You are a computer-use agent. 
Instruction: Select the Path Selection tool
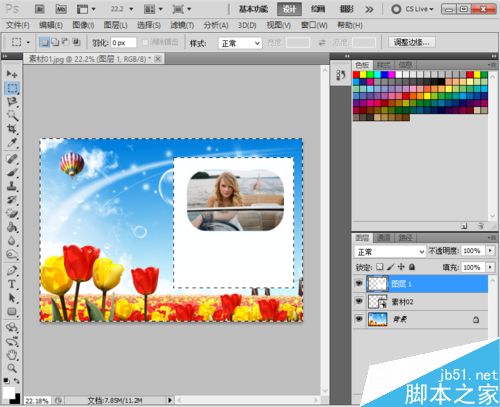click(12, 298)
